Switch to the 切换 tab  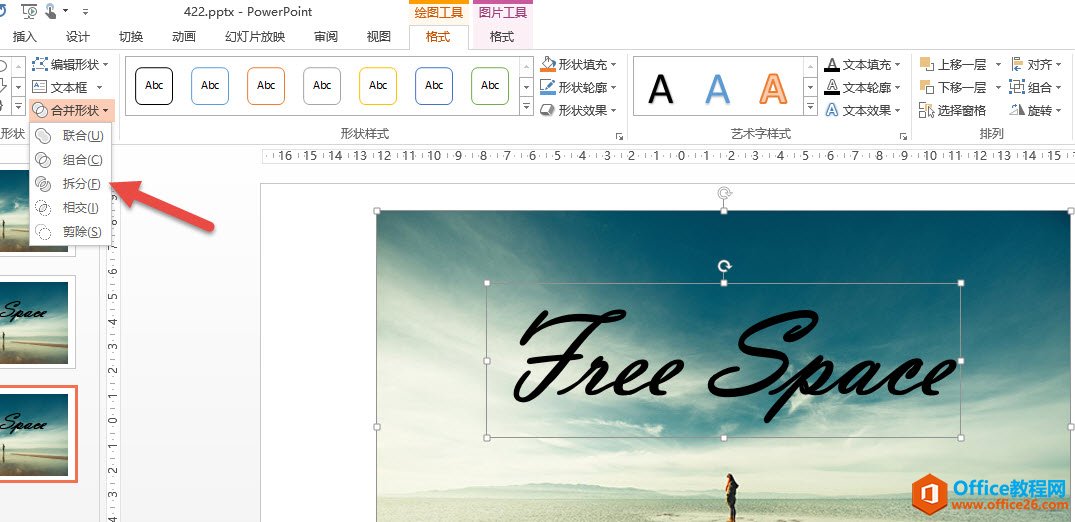pos(130,37)
